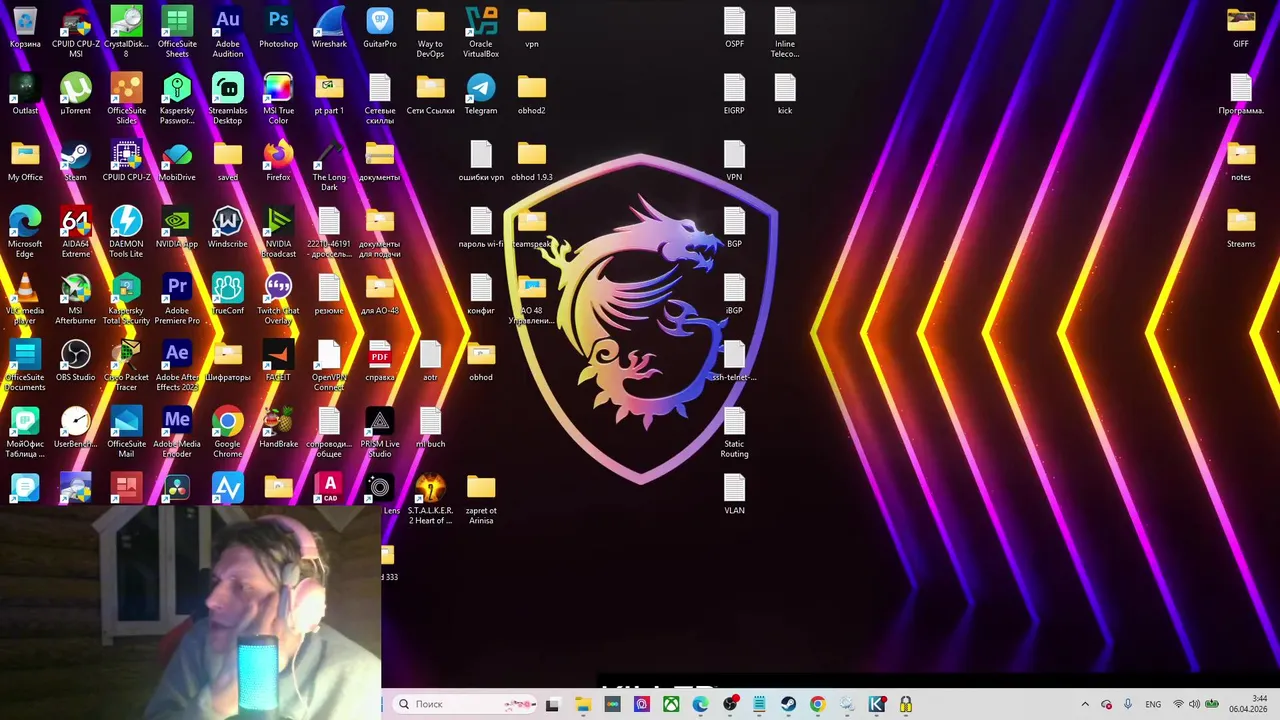Open Windscribe VPN shortcut
This screenshot has height=720, width=1280.
pyautogui.click(x=228, y=228)
